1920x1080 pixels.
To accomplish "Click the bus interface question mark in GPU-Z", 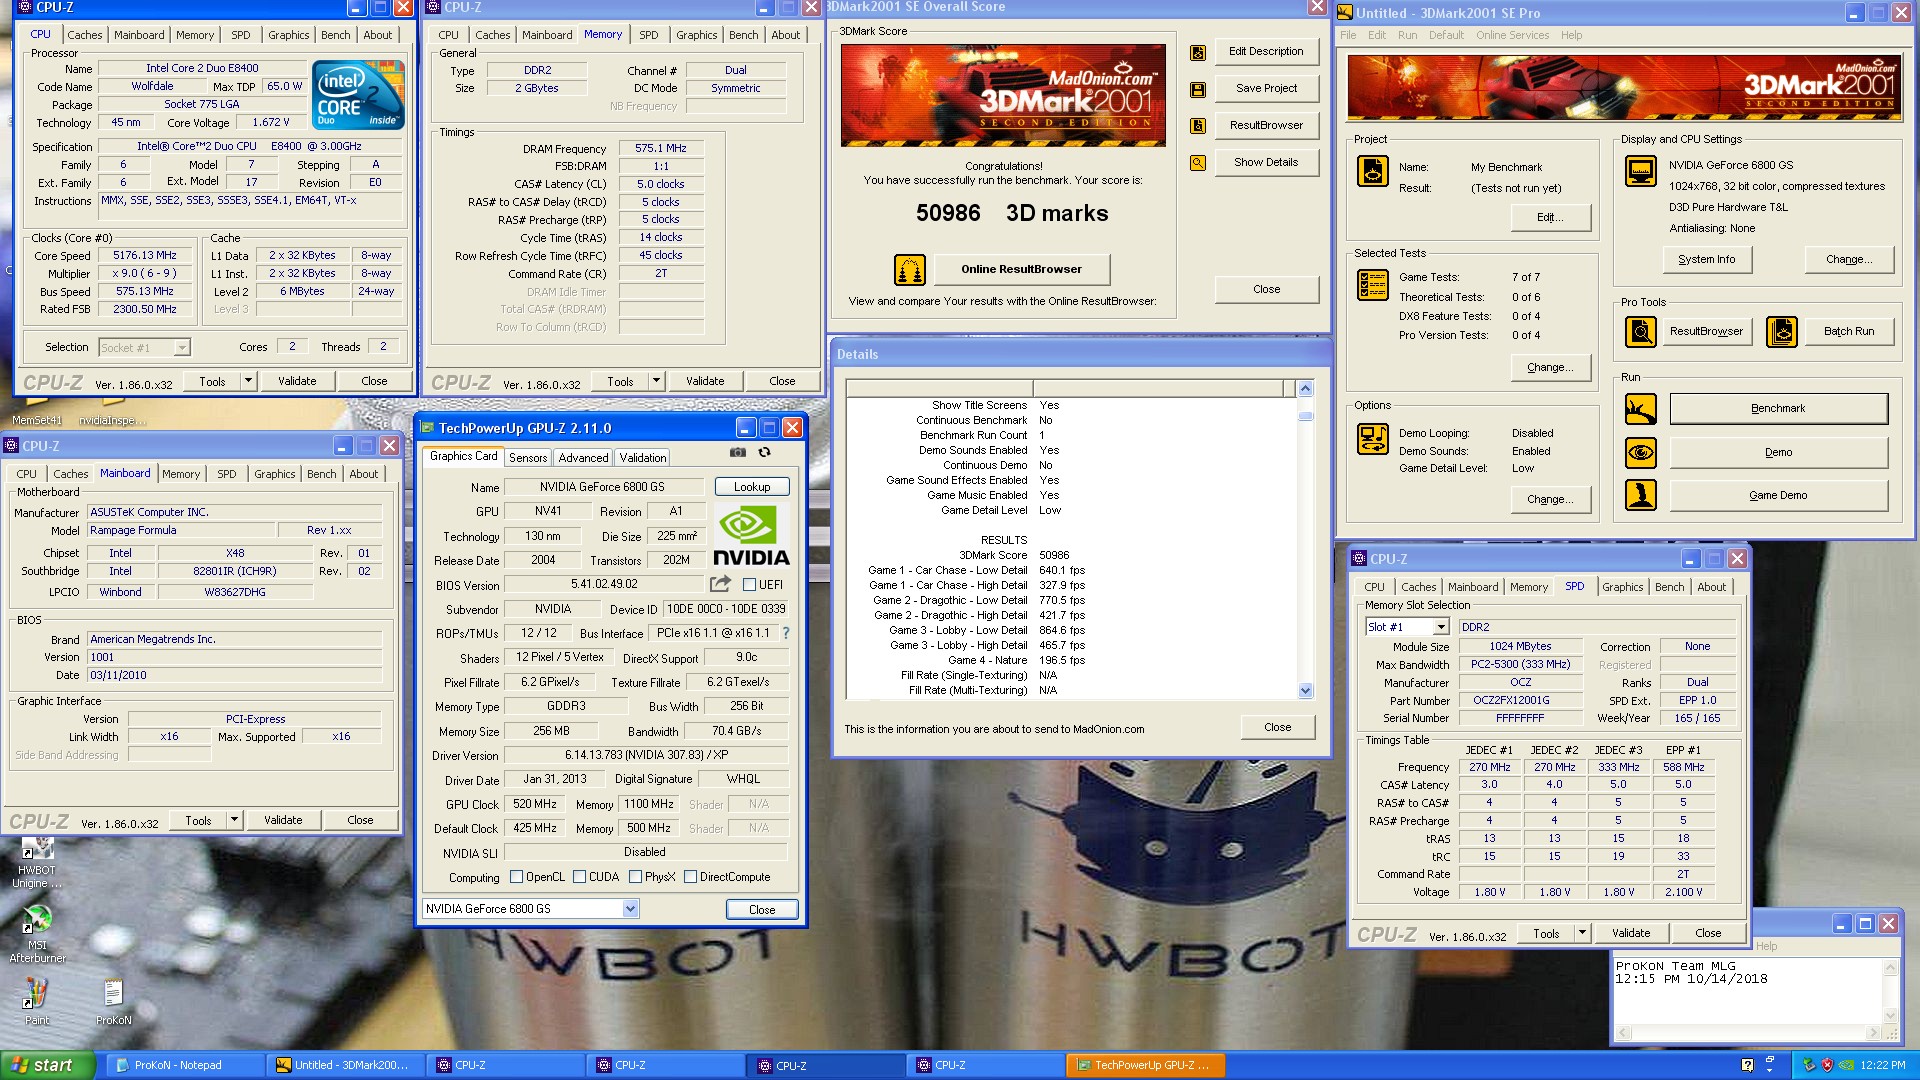I will [786, 633].
